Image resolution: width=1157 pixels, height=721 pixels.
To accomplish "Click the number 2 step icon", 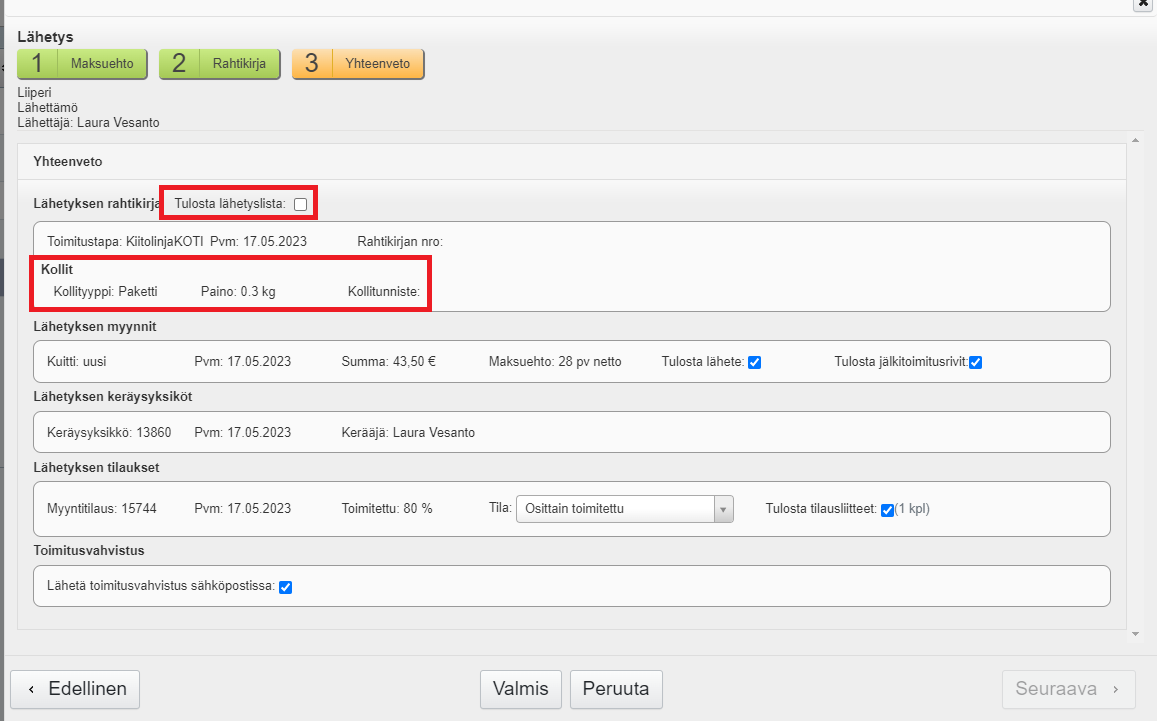I will [x=179, y=64].
